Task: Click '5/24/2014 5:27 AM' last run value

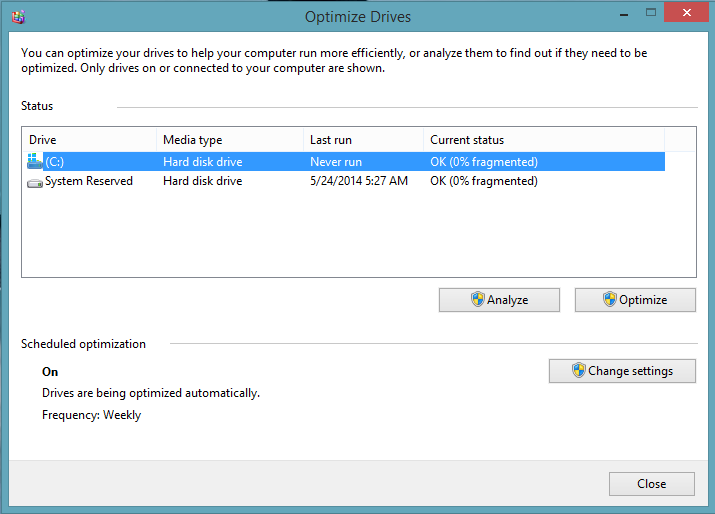Action: (359, 181)
